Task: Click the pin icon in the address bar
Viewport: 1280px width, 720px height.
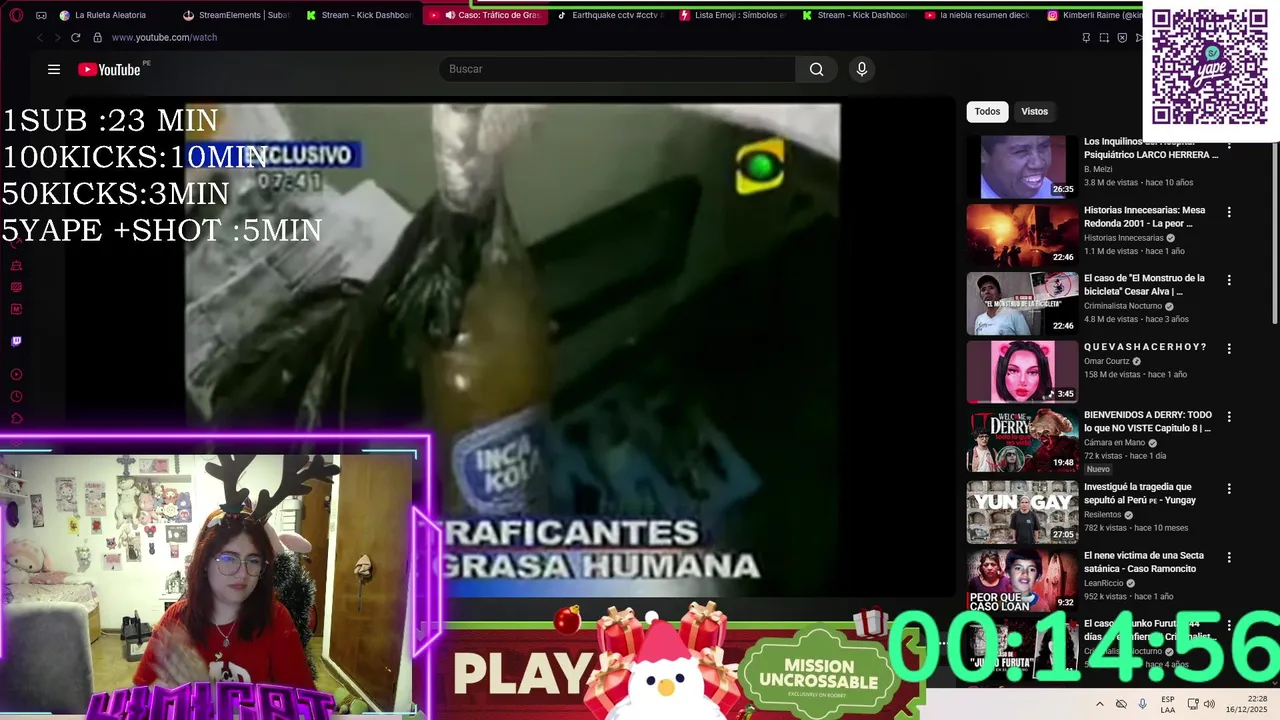Action: tap(1086, 37)
